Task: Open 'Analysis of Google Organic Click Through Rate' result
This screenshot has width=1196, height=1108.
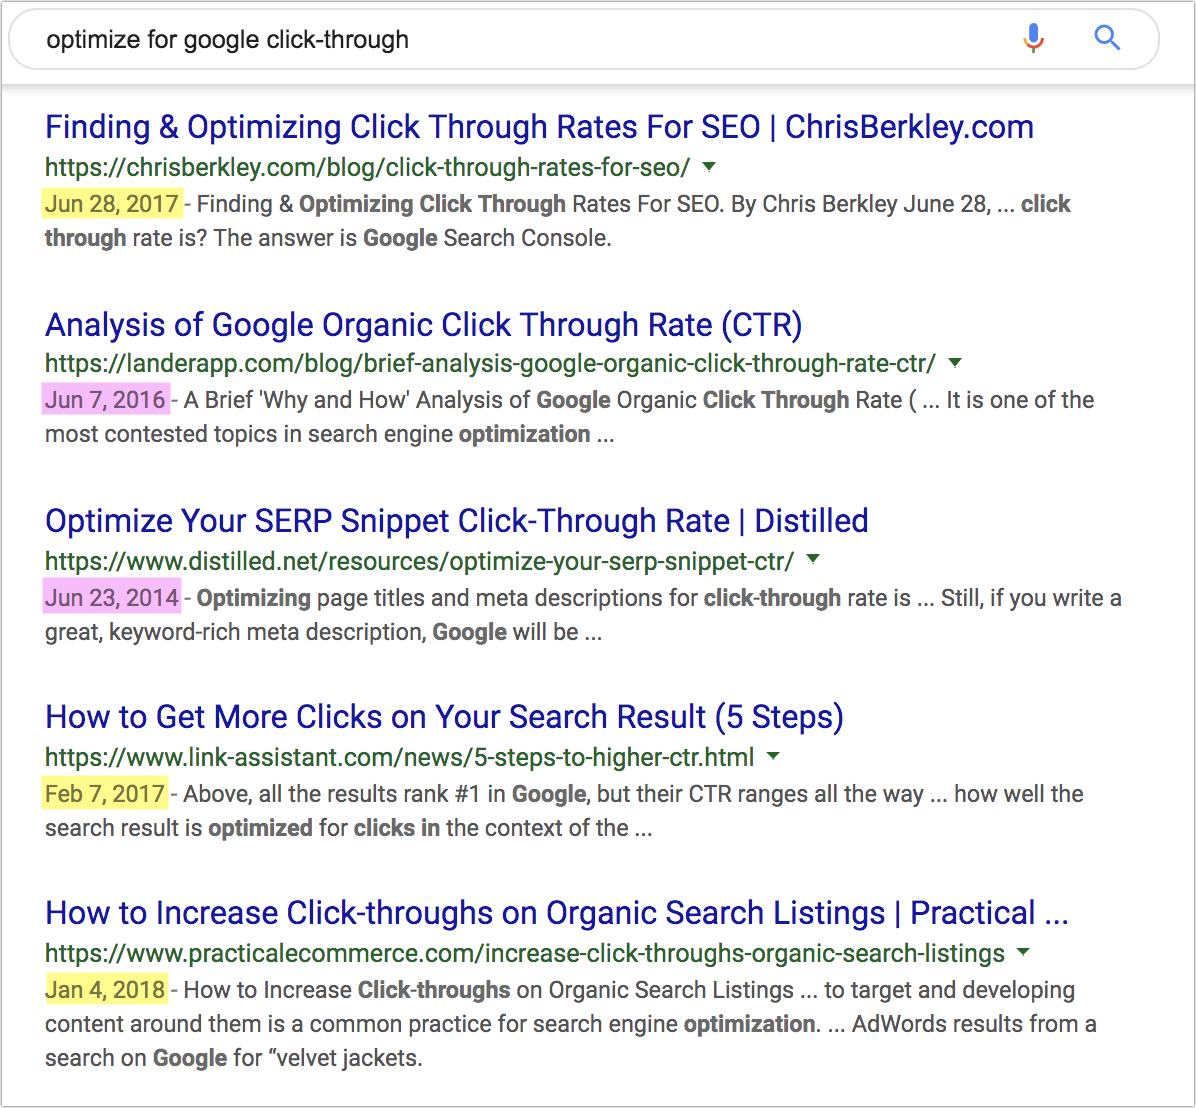Action: coord(423,325)
